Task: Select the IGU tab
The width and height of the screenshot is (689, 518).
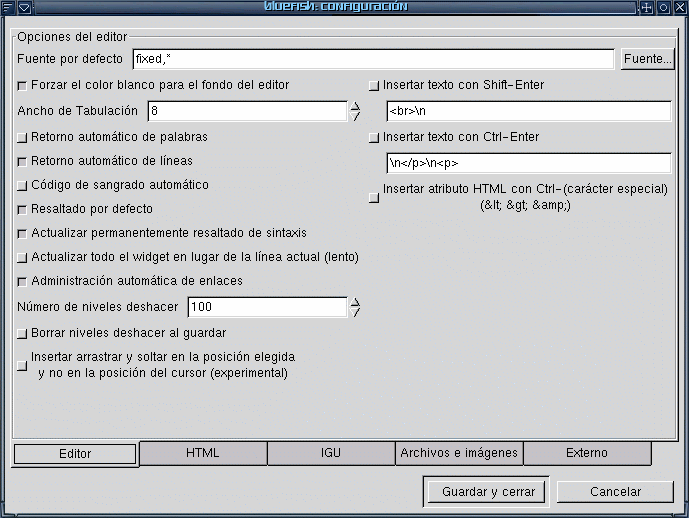Action: tap(331, 453)
